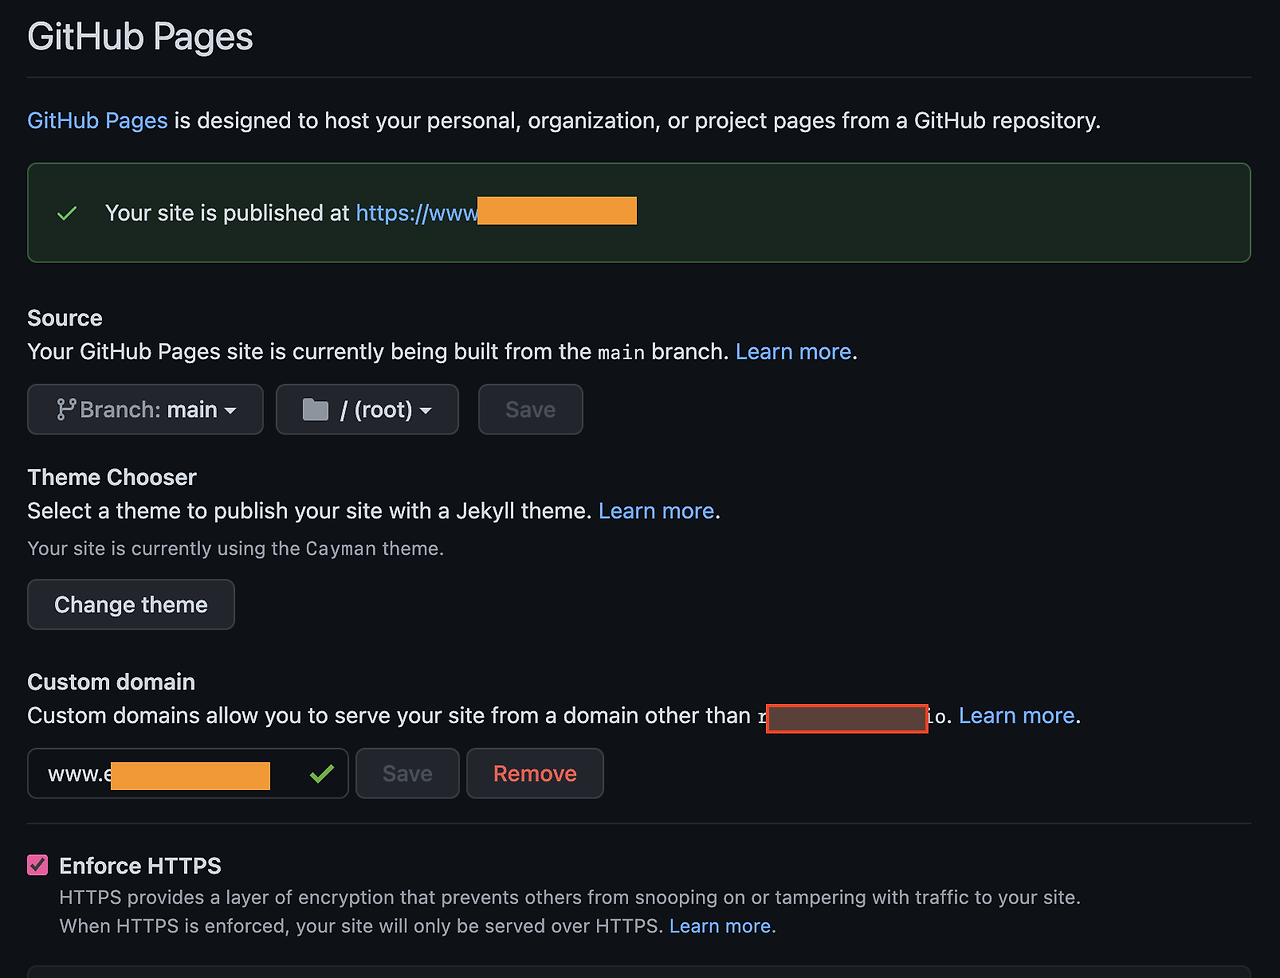Viewport: 1280px width, 978px height.
Task: Click the Enforce HTTPS label text
Action: tap(140, 866)
